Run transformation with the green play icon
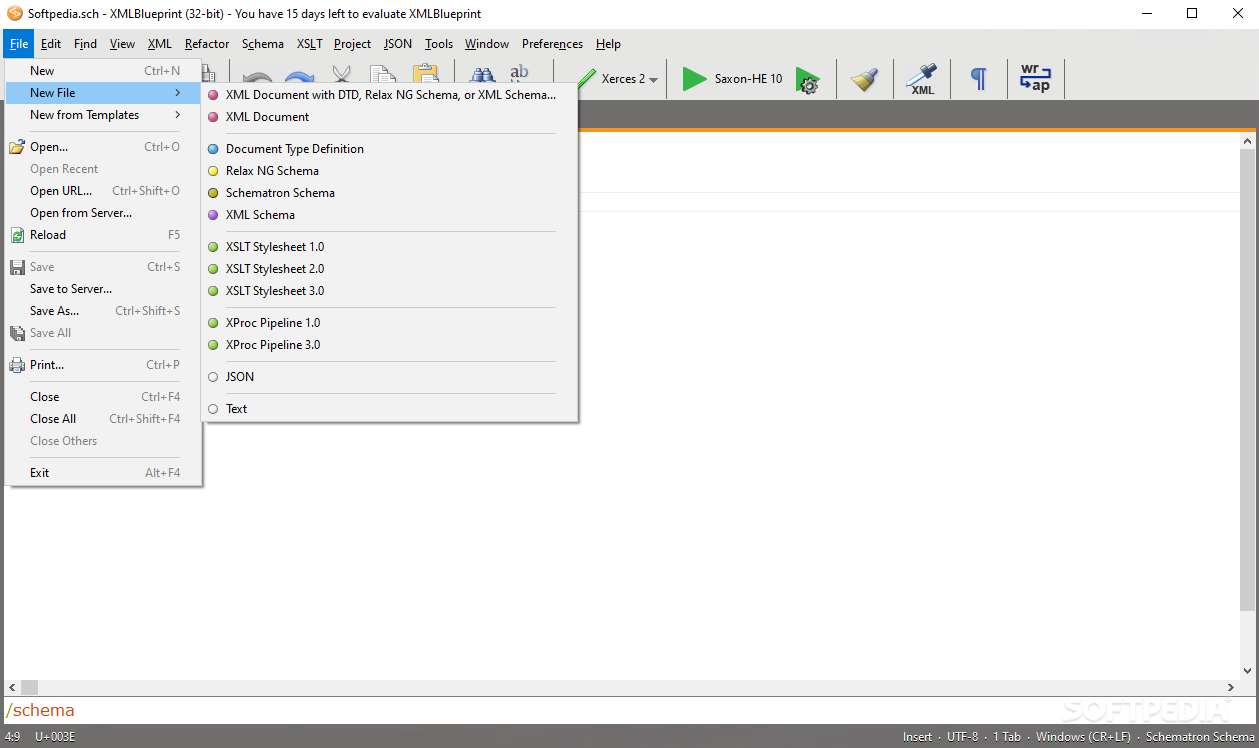Screen dimensions: 1259x748 [694, 79]
